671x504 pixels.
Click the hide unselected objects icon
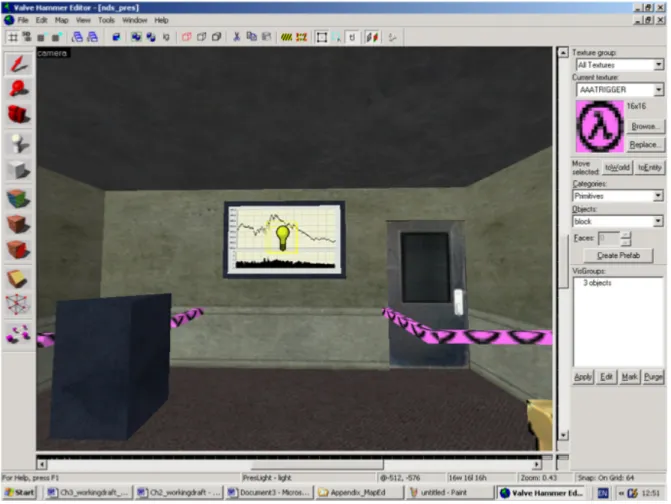click(202, 38)
